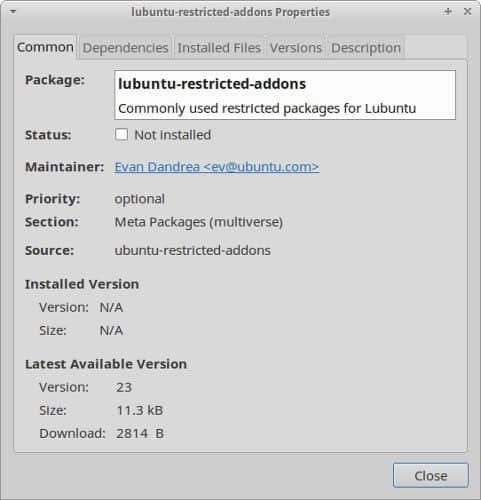This screenshot has height=500, width=481.
Task: Maximize the dialog using the plus icon
Action: click(448, 12)
